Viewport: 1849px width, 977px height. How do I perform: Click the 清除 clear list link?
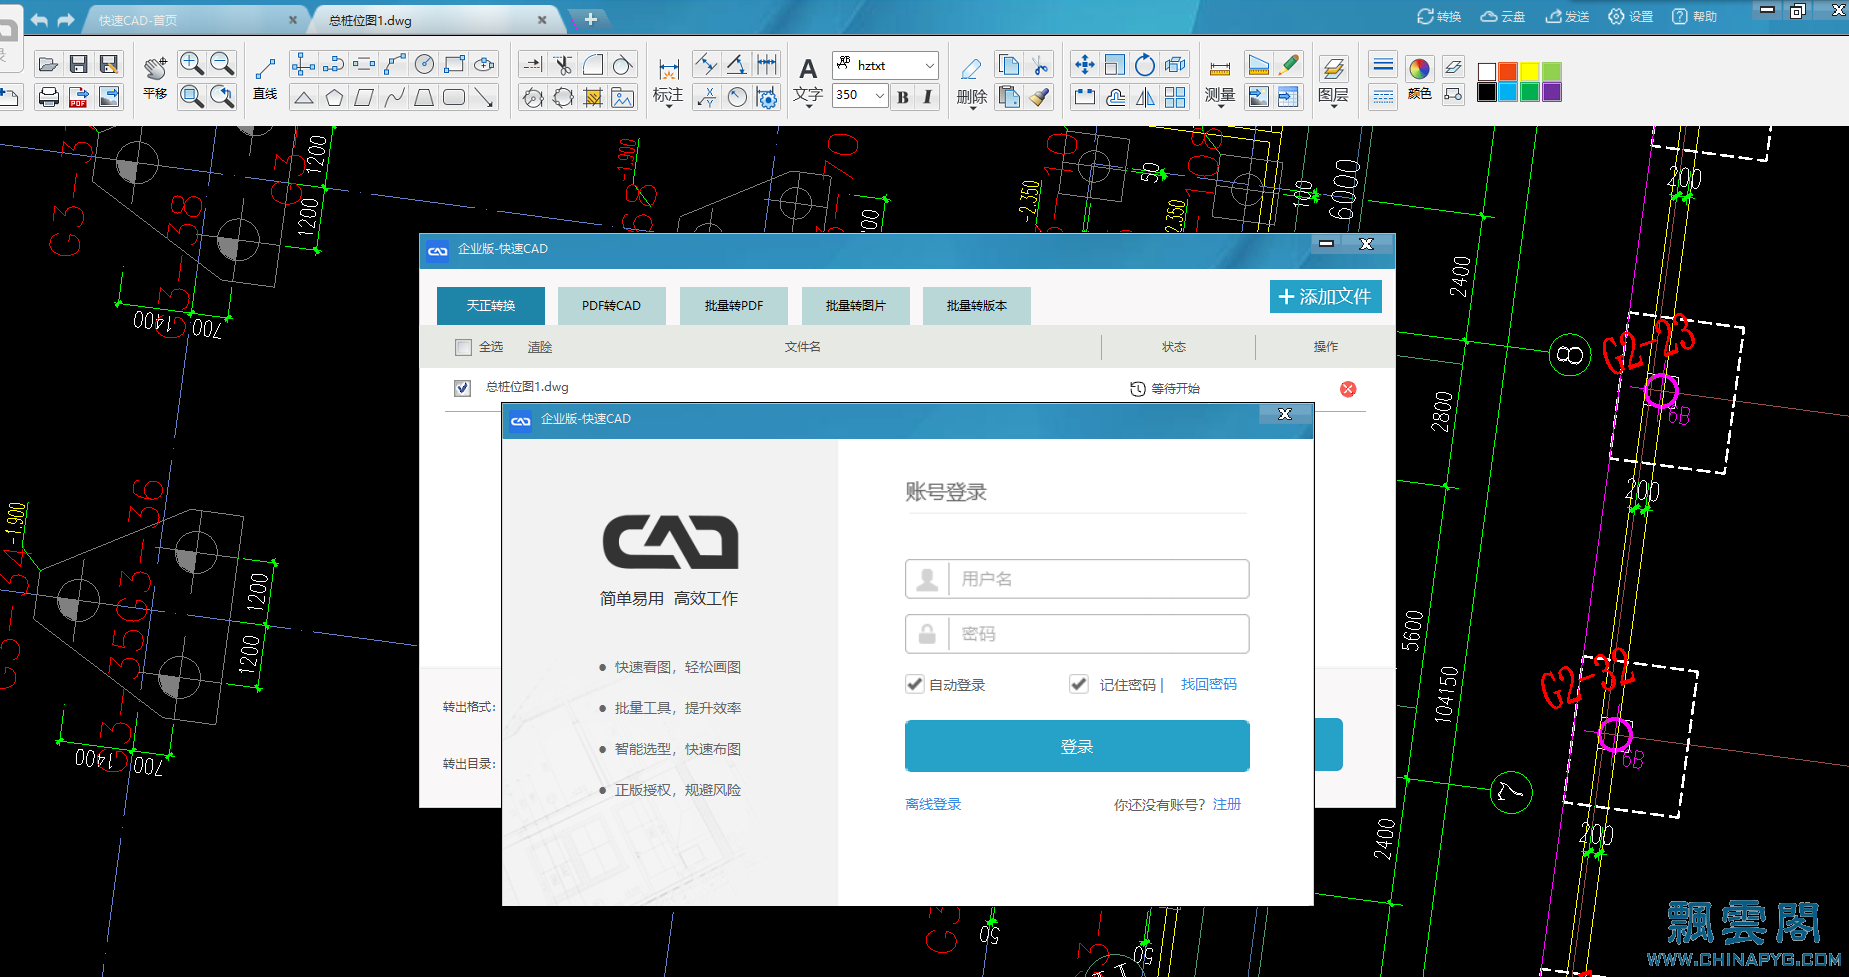click(x=540, y=347)
